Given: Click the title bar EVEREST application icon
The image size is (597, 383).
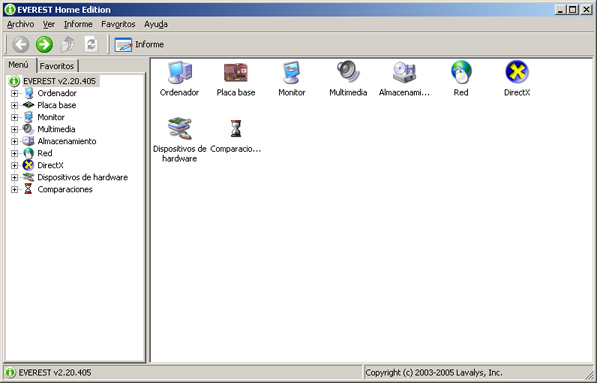Looking at the screenshot, I should 10,10.
